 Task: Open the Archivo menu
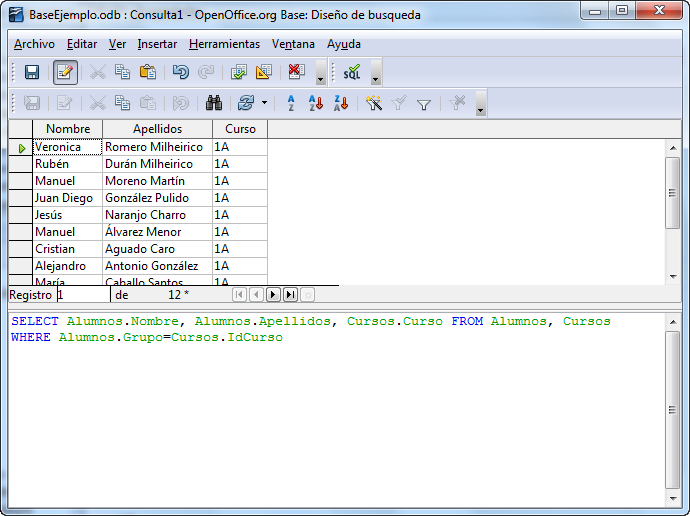point(34,44)
